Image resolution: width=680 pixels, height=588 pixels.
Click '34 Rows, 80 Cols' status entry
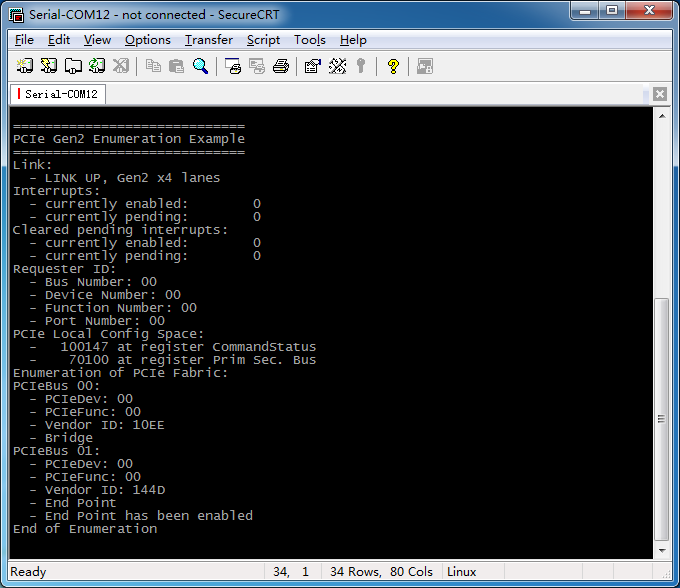click(x=381, y=572)
